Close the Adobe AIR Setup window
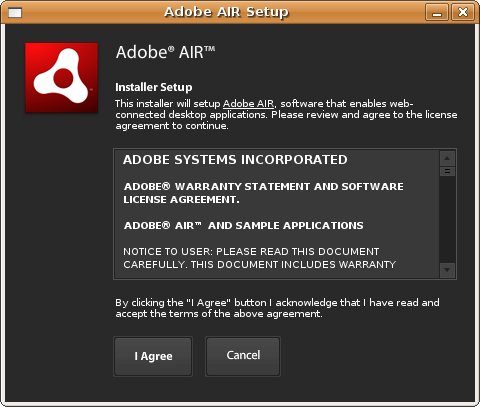The height and width of the screenshot is (407, 480). (x=463, y=13)
